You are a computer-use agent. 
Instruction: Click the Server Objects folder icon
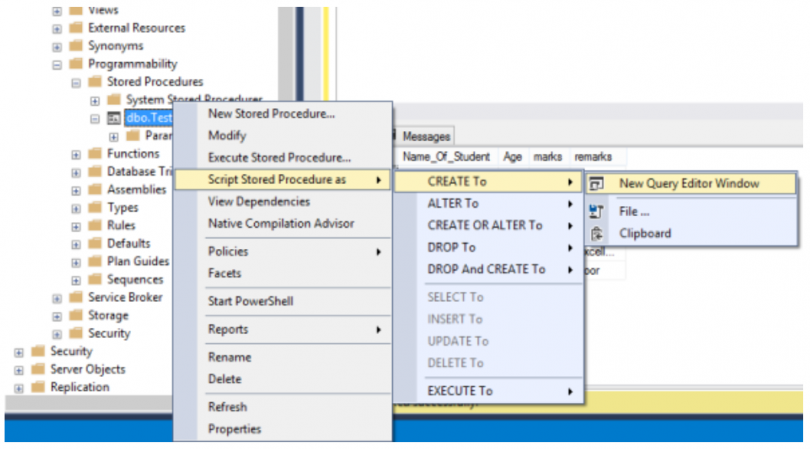39,369
